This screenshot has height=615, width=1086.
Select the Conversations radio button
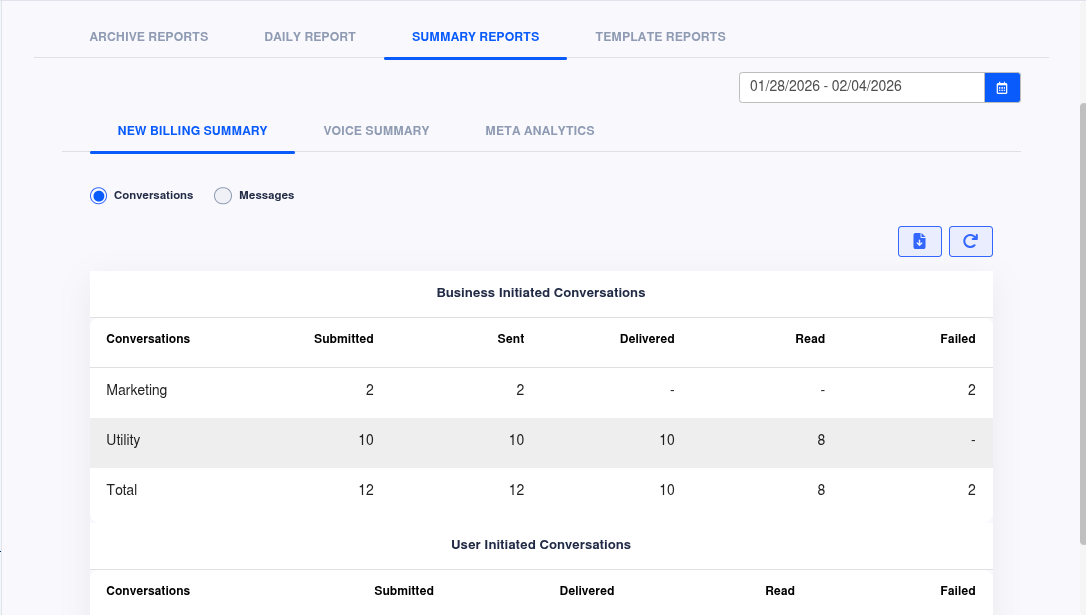98,196
